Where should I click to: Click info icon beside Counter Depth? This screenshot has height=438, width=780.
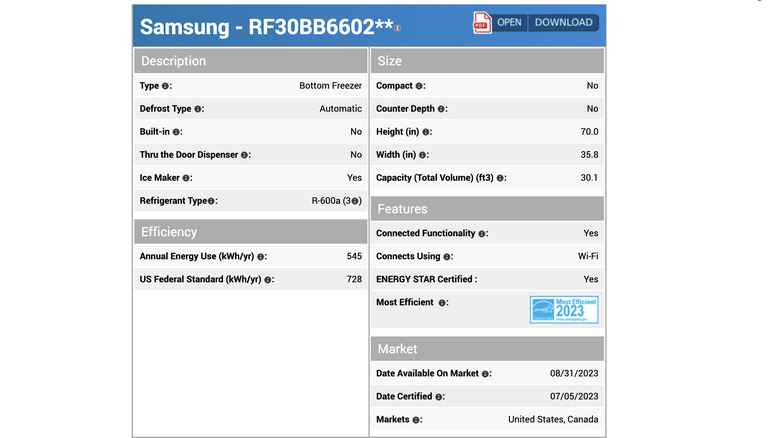[x=441, y=109]
